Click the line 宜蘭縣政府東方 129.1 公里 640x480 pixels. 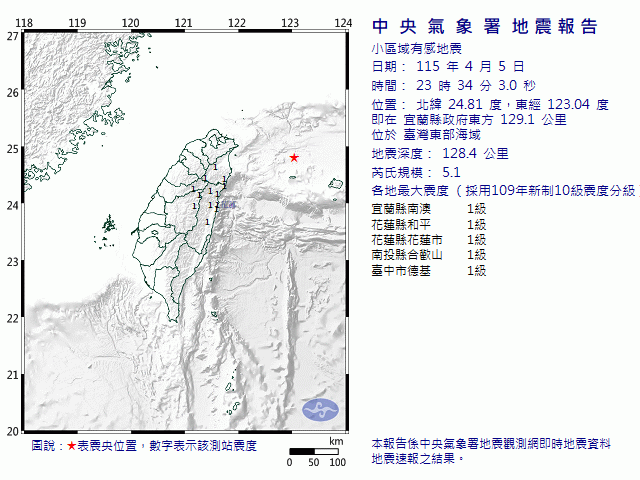point(485,120)
